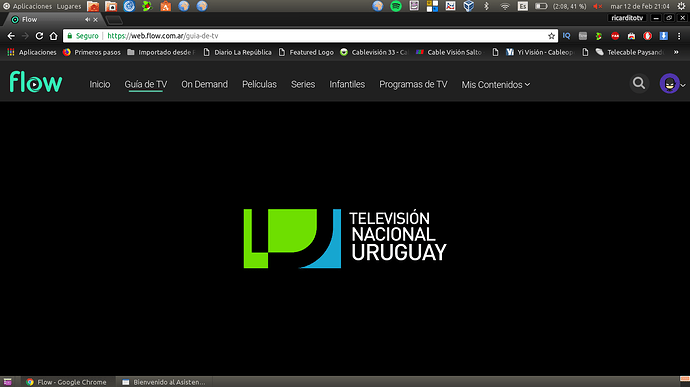Click the Spotify tray icon

[x=396, y=6]
